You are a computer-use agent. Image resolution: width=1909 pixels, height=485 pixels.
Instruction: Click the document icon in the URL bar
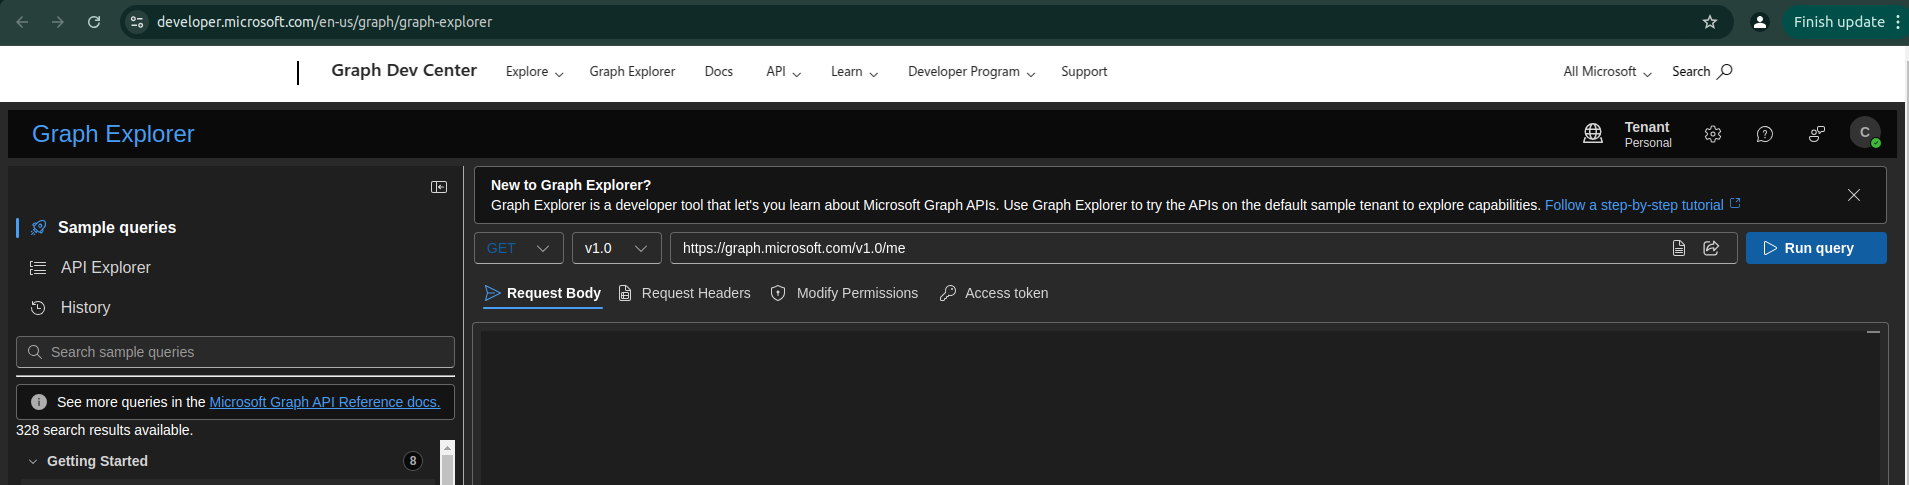click(x=1679, y=248)
